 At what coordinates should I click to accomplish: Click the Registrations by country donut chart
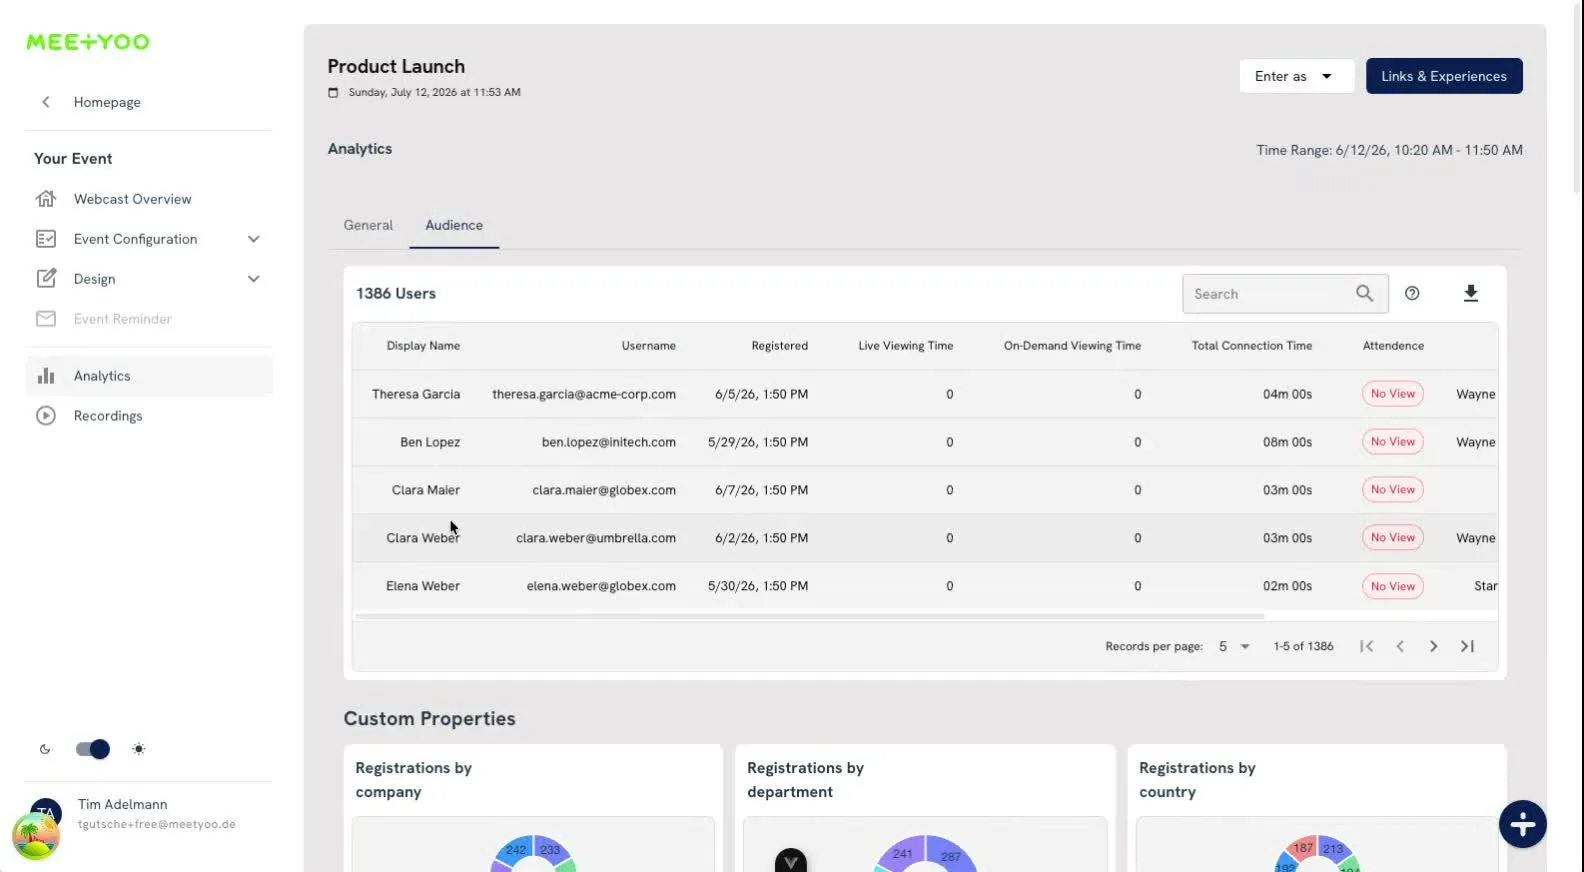tap(1317, 853)
